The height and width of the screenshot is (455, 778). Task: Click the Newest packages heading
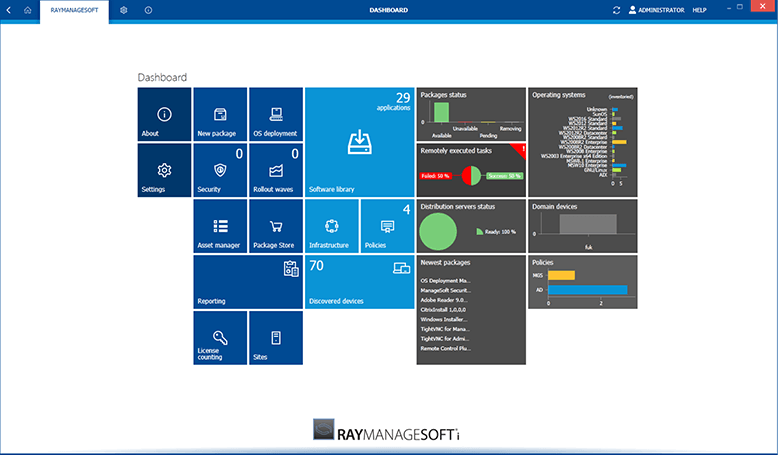(445, 262)
